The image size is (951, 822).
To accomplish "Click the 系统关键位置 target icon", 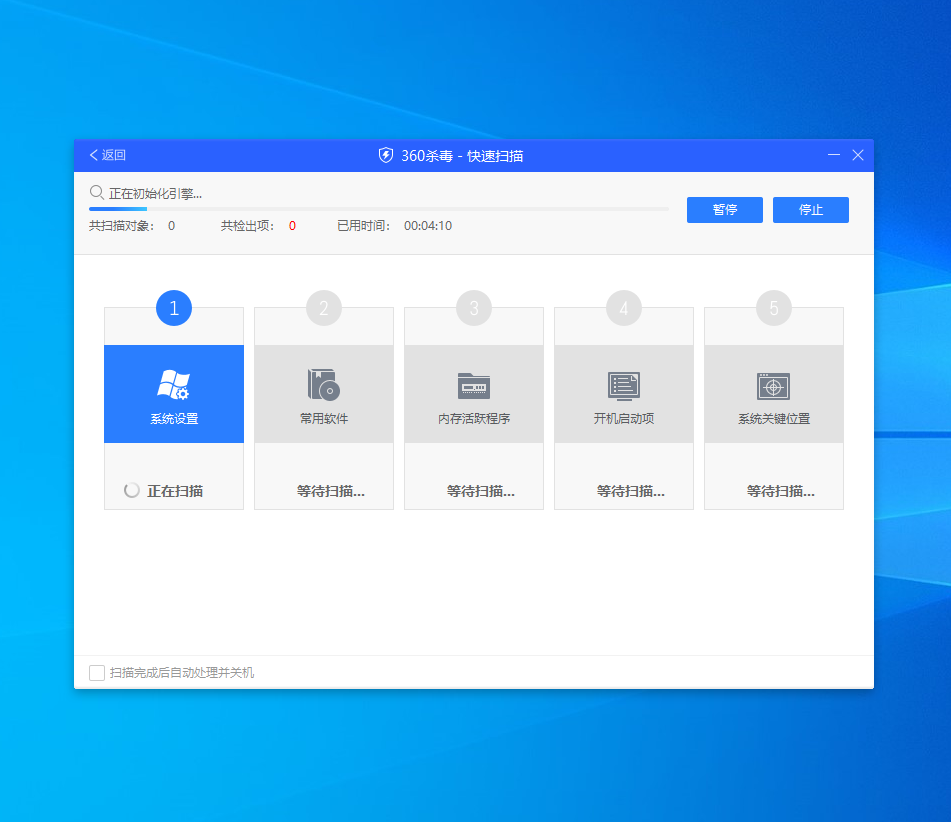I will (773, 385).
